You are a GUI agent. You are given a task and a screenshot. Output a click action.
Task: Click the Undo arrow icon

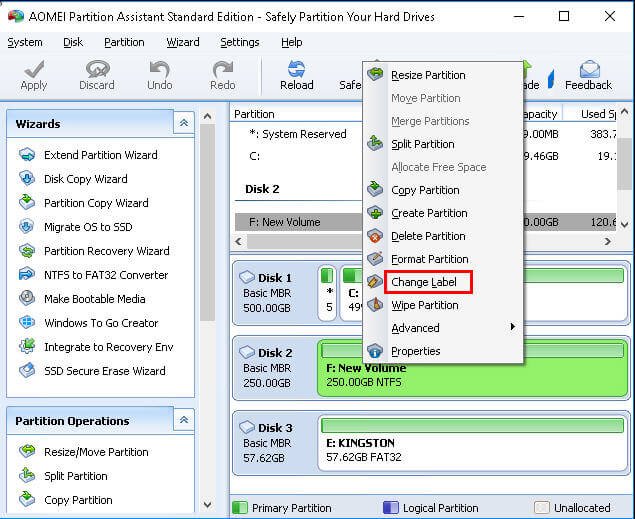point(160,69)
